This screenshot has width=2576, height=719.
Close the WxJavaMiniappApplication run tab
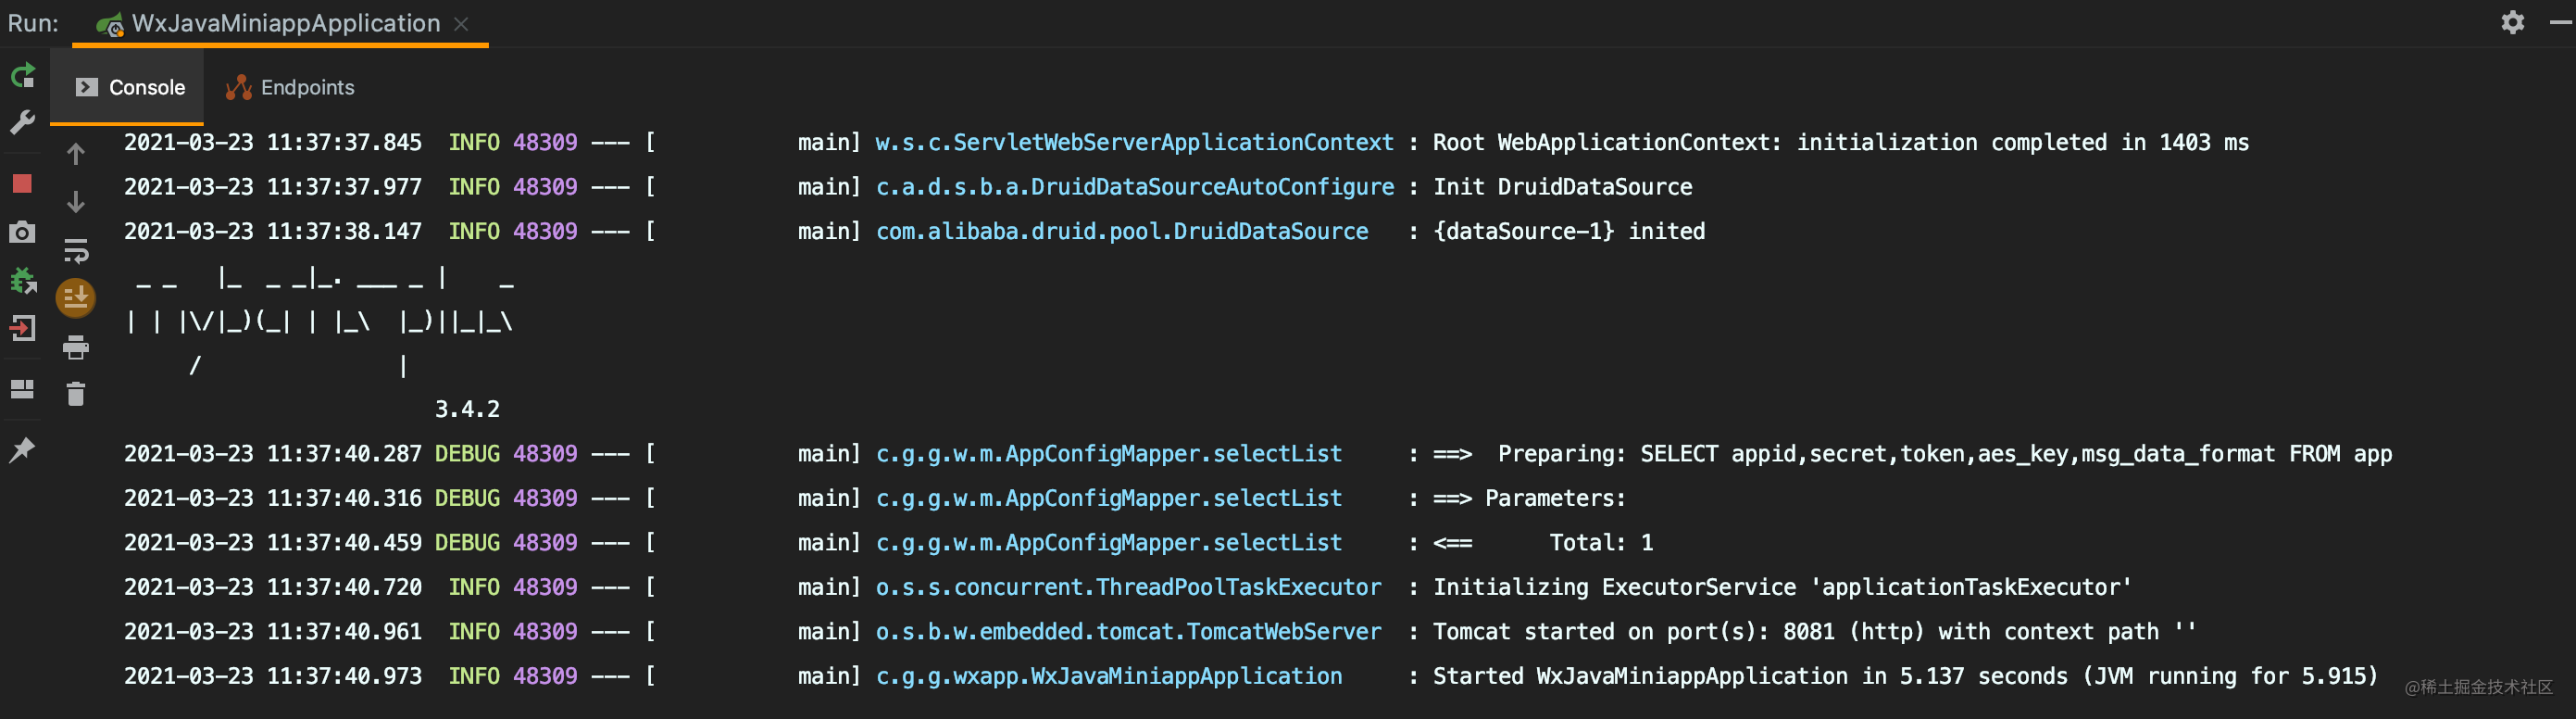click(x=461, y=24)
